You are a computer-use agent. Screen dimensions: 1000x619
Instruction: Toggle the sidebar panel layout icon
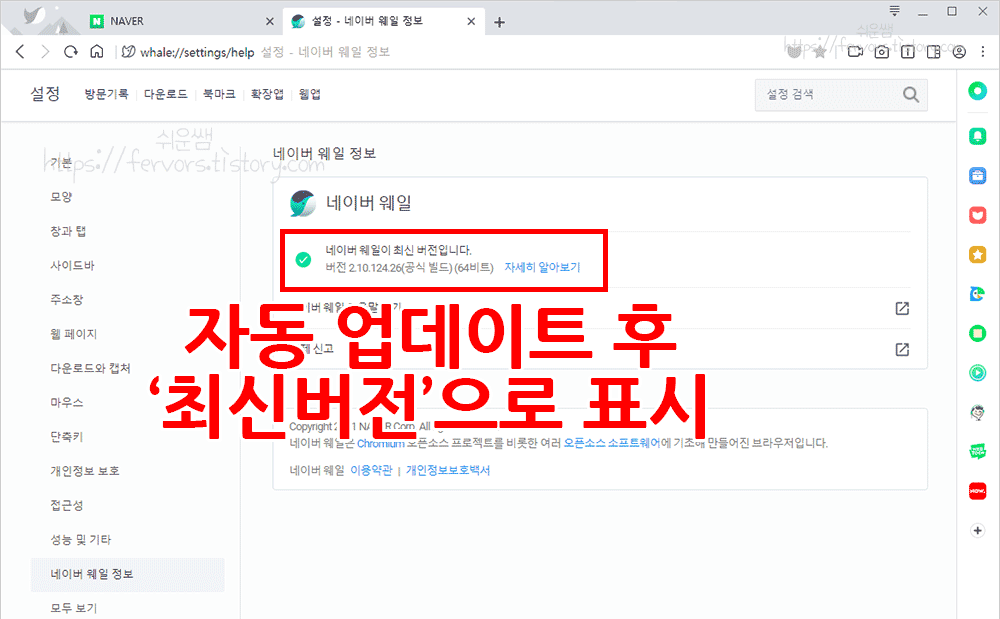point(934,52)
